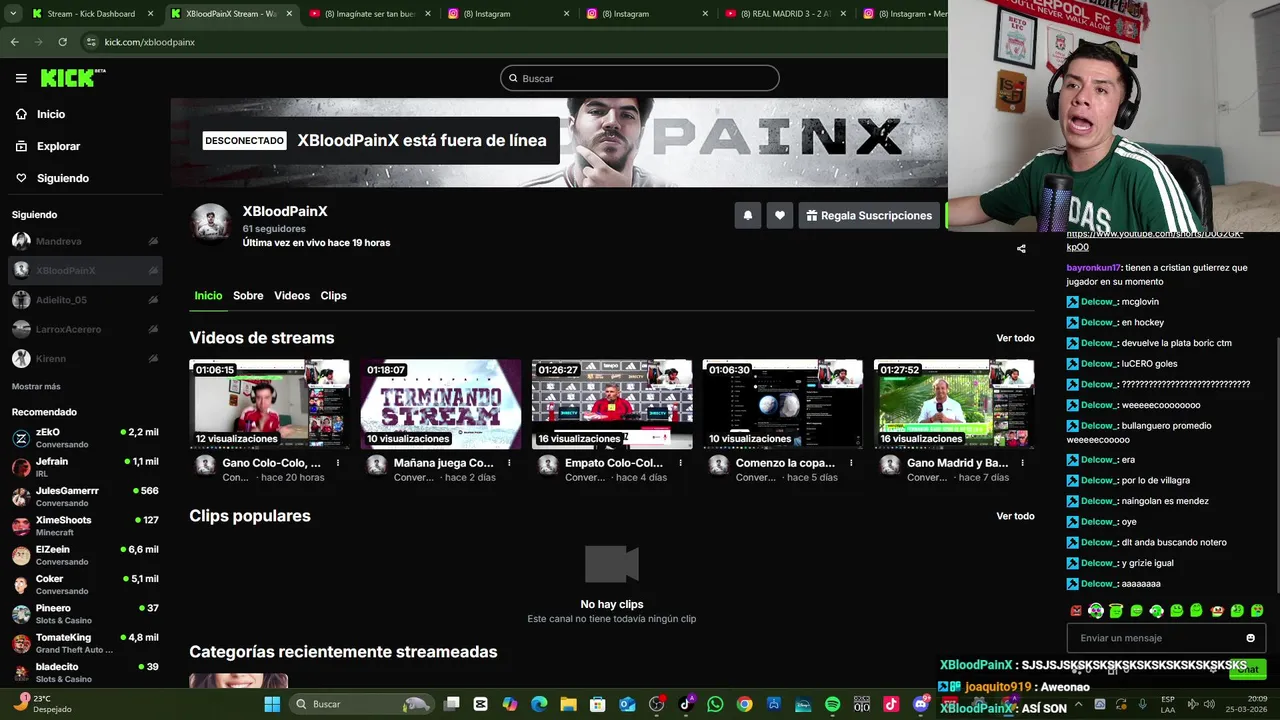
Task: Open CapCut from the taskbar
Action: tap(480, 704)
